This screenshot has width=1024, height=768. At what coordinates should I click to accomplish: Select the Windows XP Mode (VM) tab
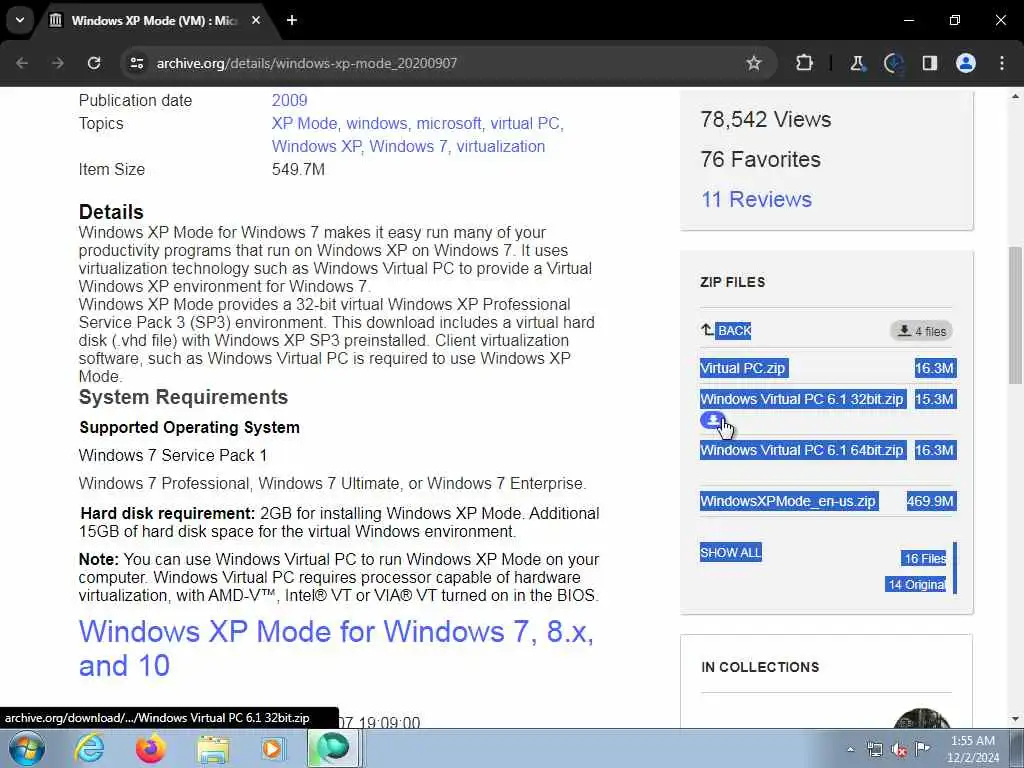[x=153, y=20]
